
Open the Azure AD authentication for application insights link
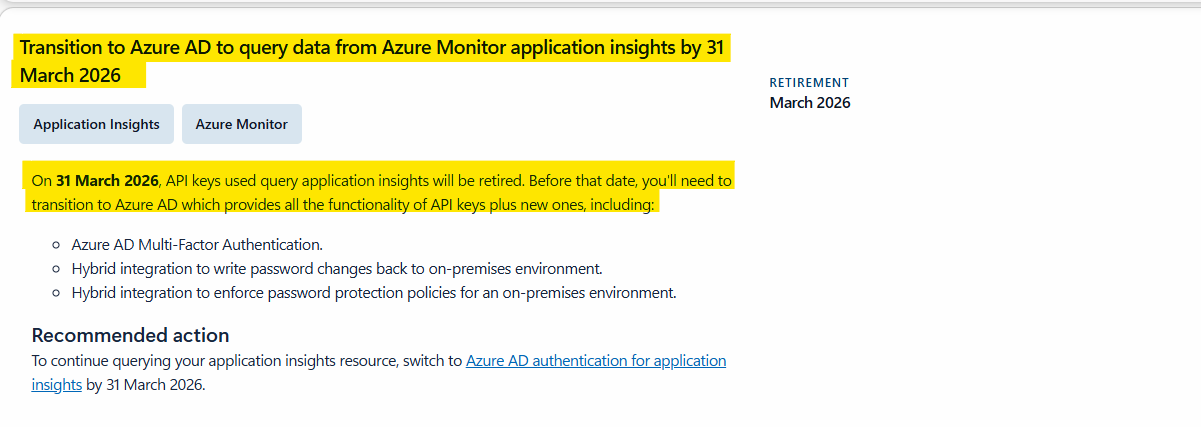click(379, 372)
